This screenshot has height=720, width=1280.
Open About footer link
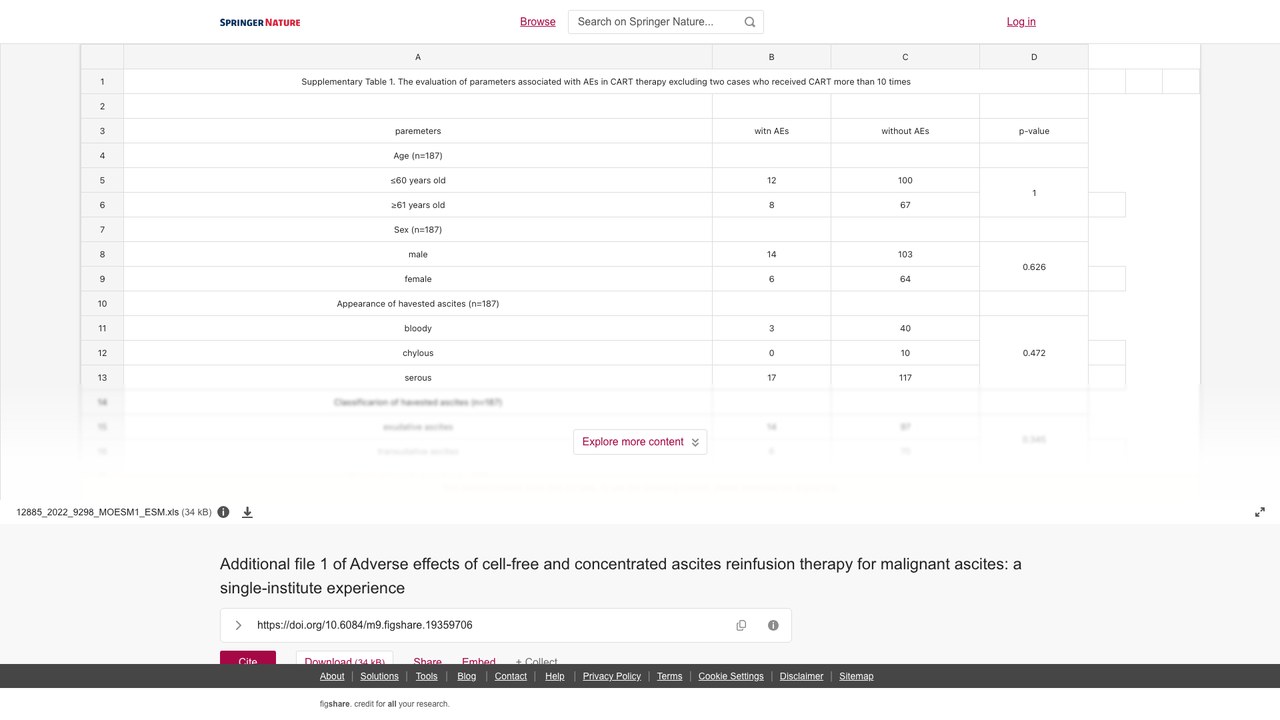332,676
